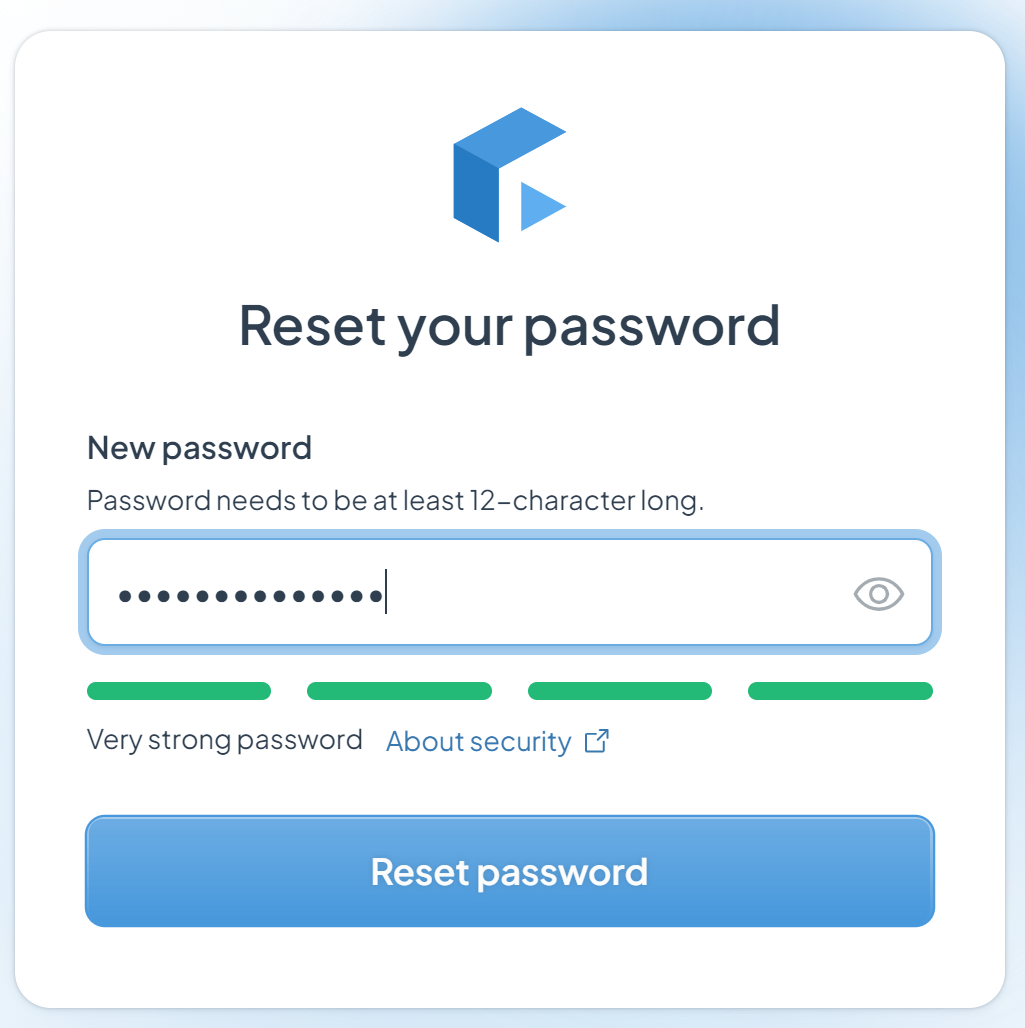Click the blue cube logo
Viewport: 1025px width, 1028px height.
(510, 174)
